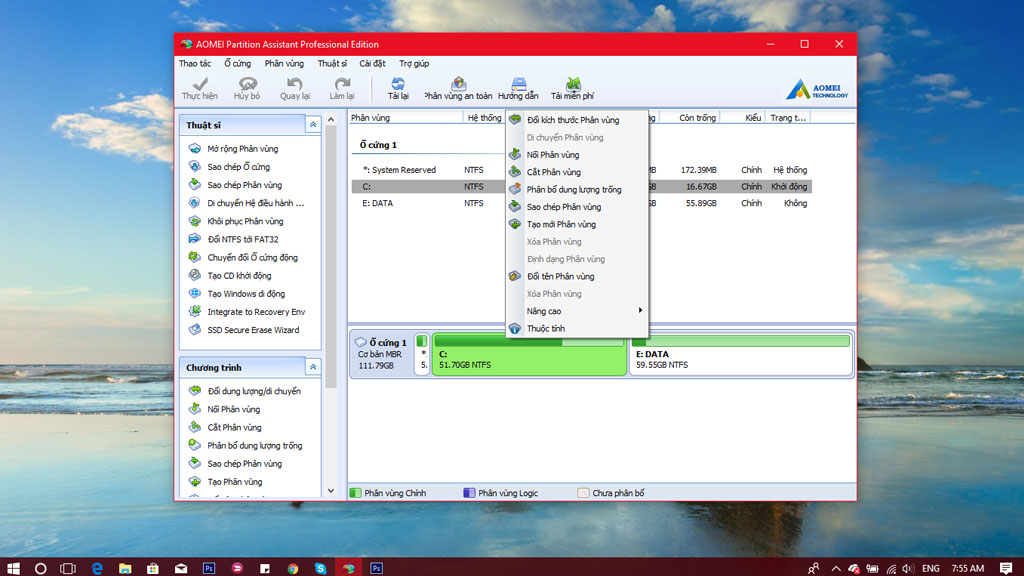Click the Chuyển đổi Ổ cứng động icon
1024x576 pixels.
click(195, 257)
